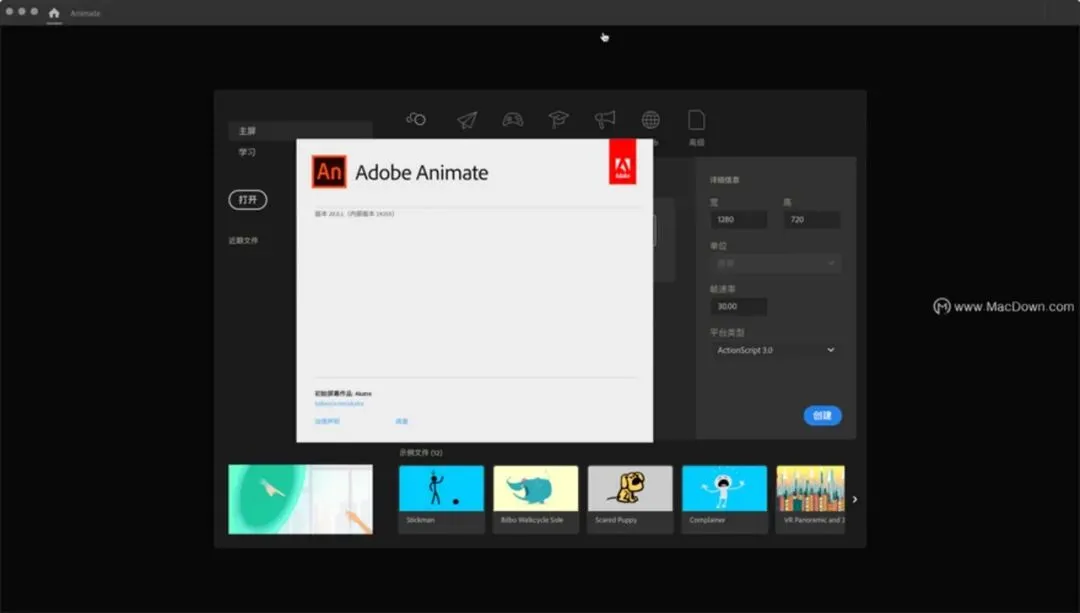1080x613 pixels.
Task: Open the green tutorial banner thumbnail
Action: pyautogui.click(x=300, y=499)
